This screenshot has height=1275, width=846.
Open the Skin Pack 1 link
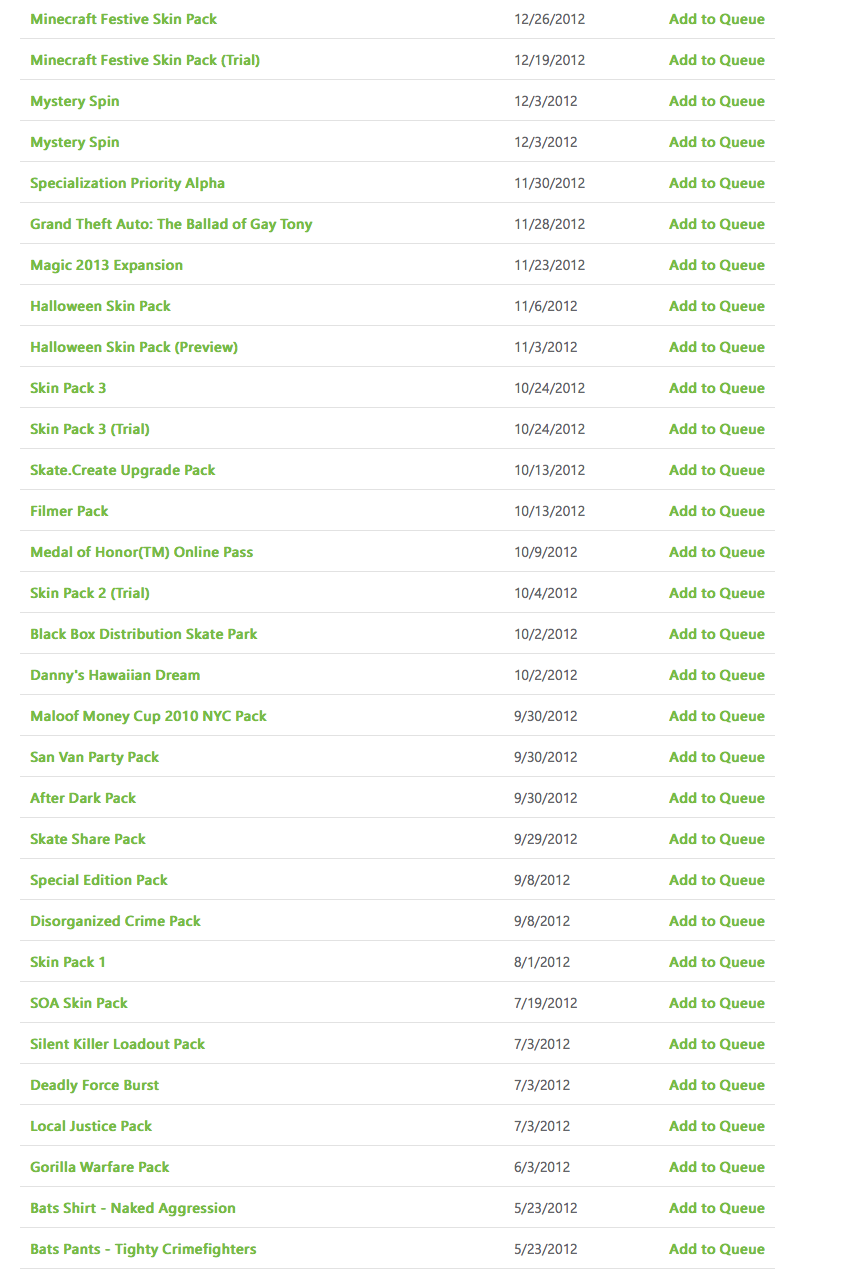pyautogui.click(x=68, y=962)
